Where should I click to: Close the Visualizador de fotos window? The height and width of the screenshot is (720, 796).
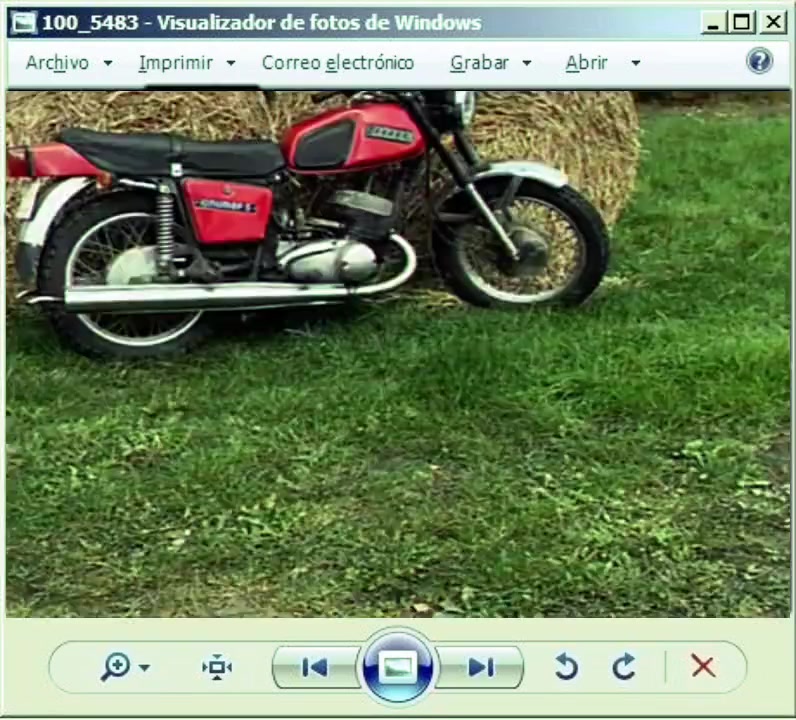pyautogui.click(x=773, y=23)
